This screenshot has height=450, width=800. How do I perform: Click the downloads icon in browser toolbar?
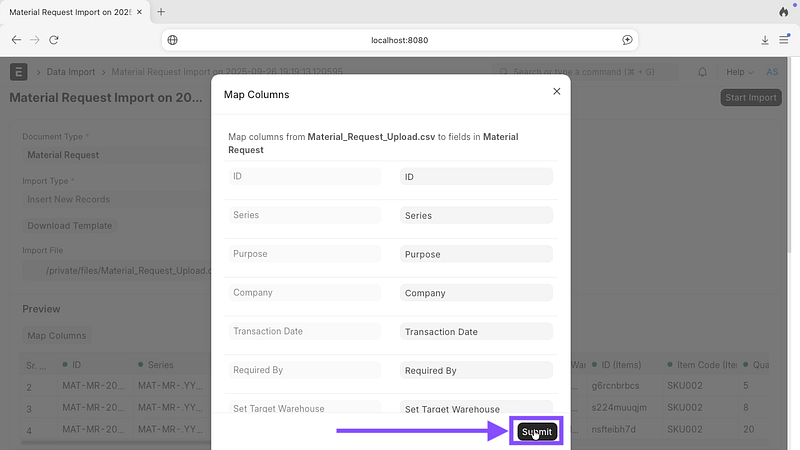765,40
